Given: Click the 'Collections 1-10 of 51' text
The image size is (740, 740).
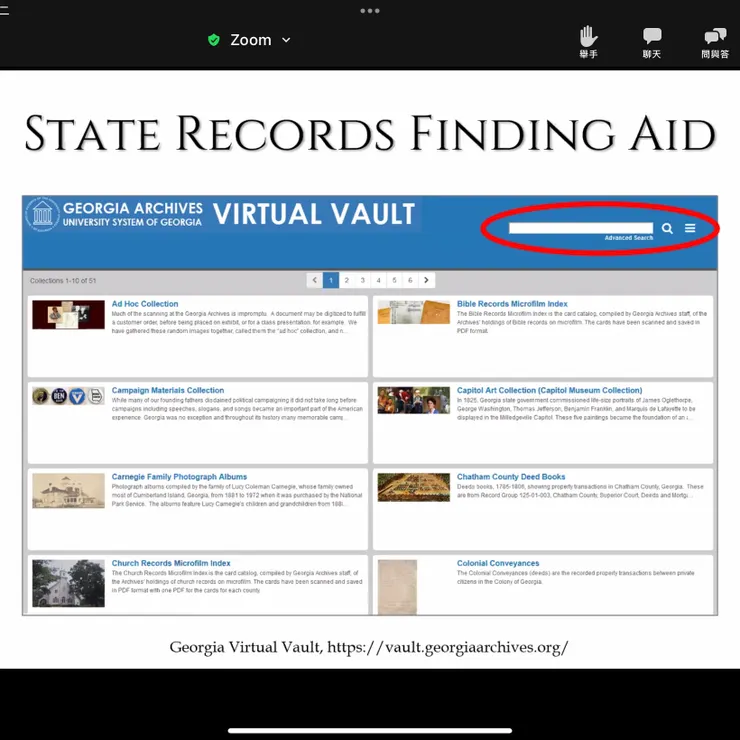Looking at the screenshot, I should point(63,281).
